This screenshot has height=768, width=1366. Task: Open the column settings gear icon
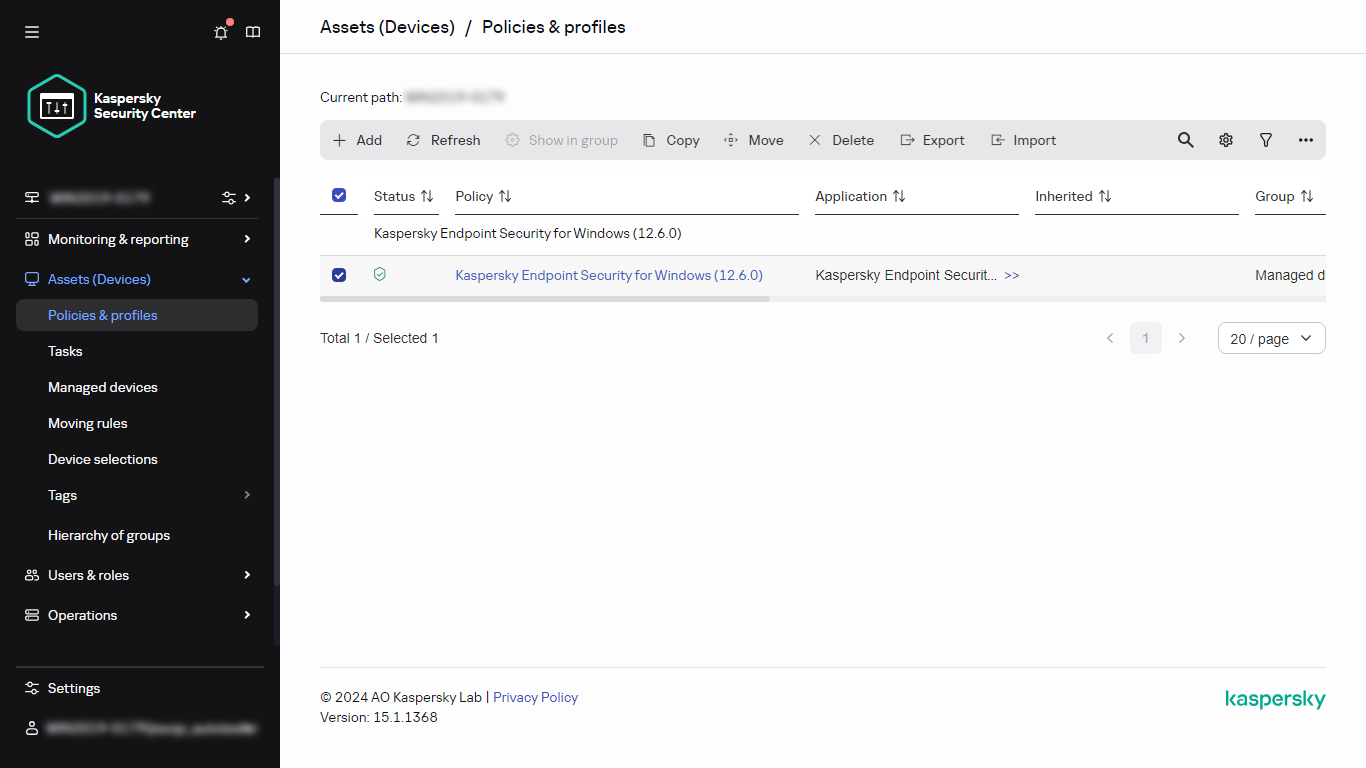click(1226, 140)
